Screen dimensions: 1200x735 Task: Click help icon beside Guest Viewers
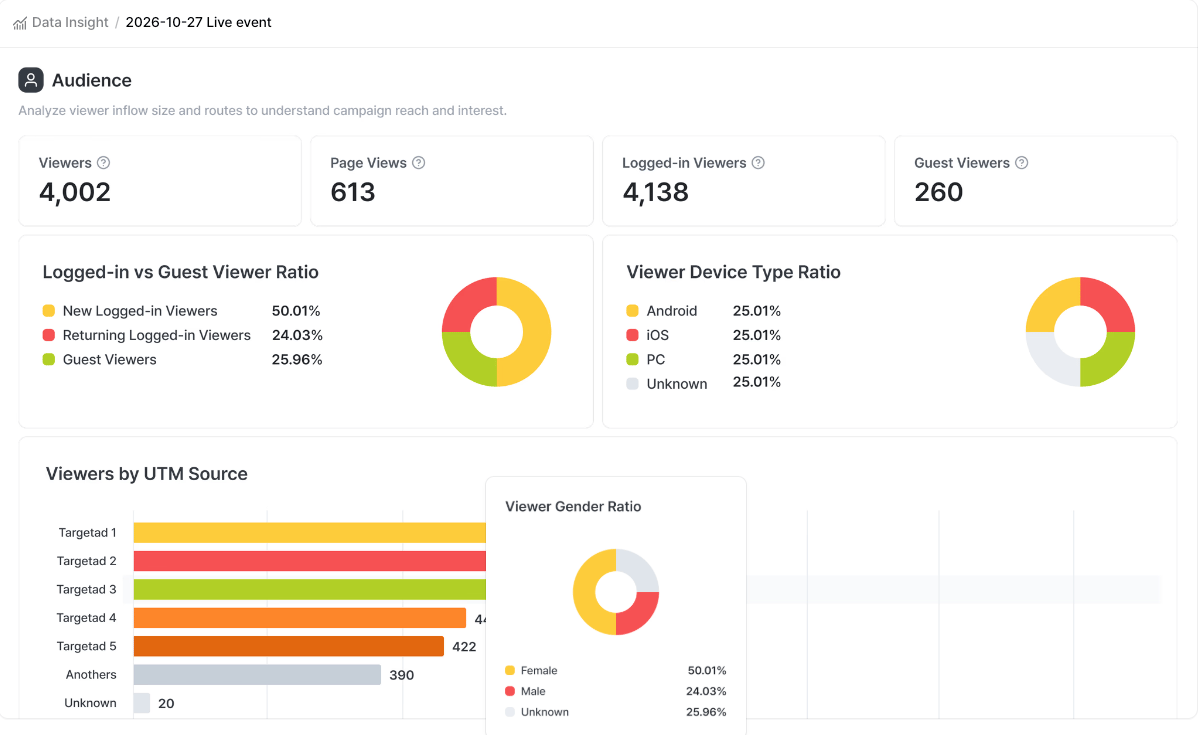pyautogui.click(x=1021, y=163)
